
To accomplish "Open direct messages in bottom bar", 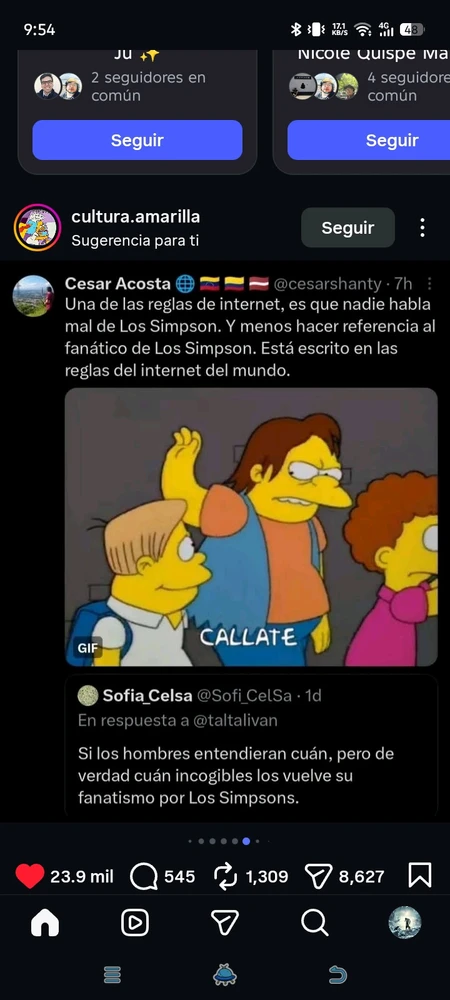I will pos(225,922).
